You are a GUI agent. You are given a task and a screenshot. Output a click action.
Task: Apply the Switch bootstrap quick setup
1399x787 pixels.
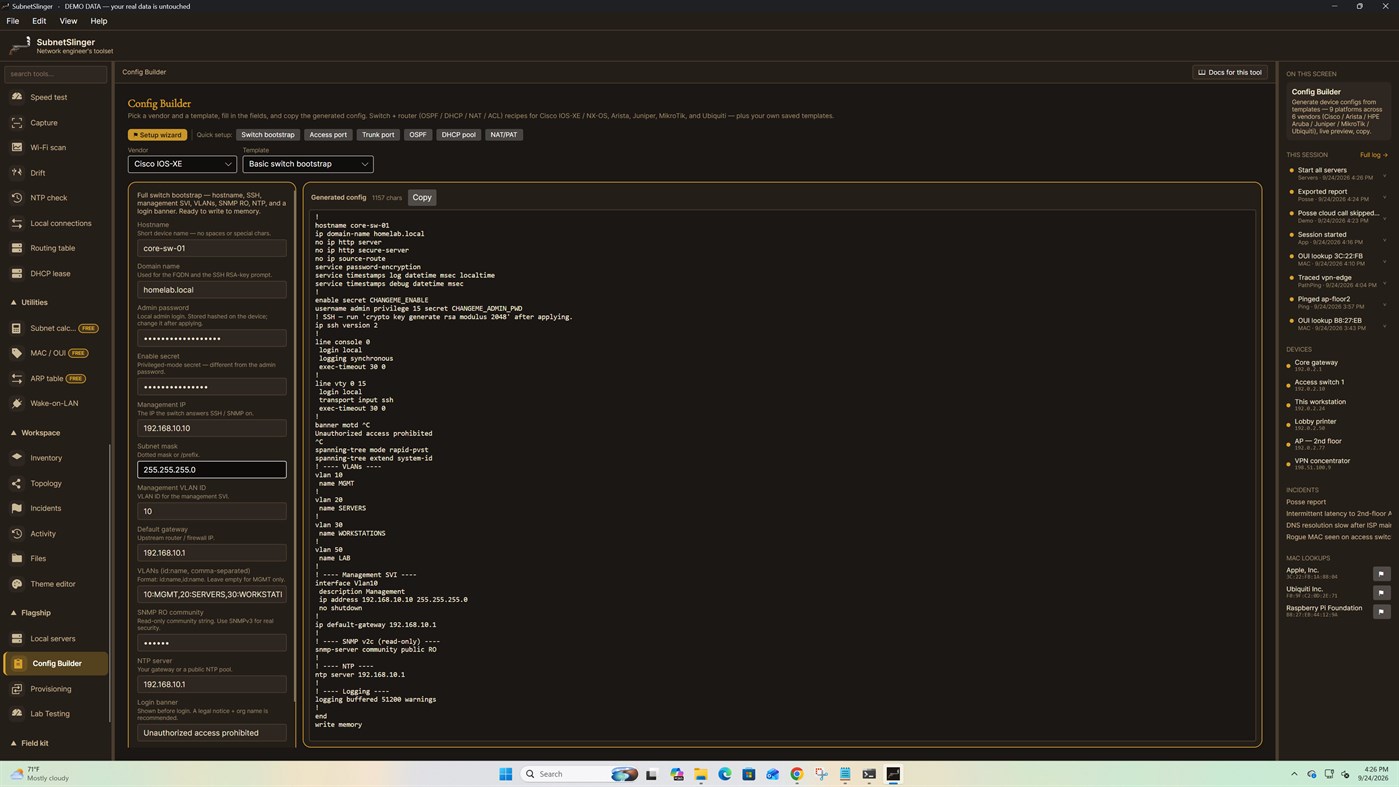coord(268,135)
